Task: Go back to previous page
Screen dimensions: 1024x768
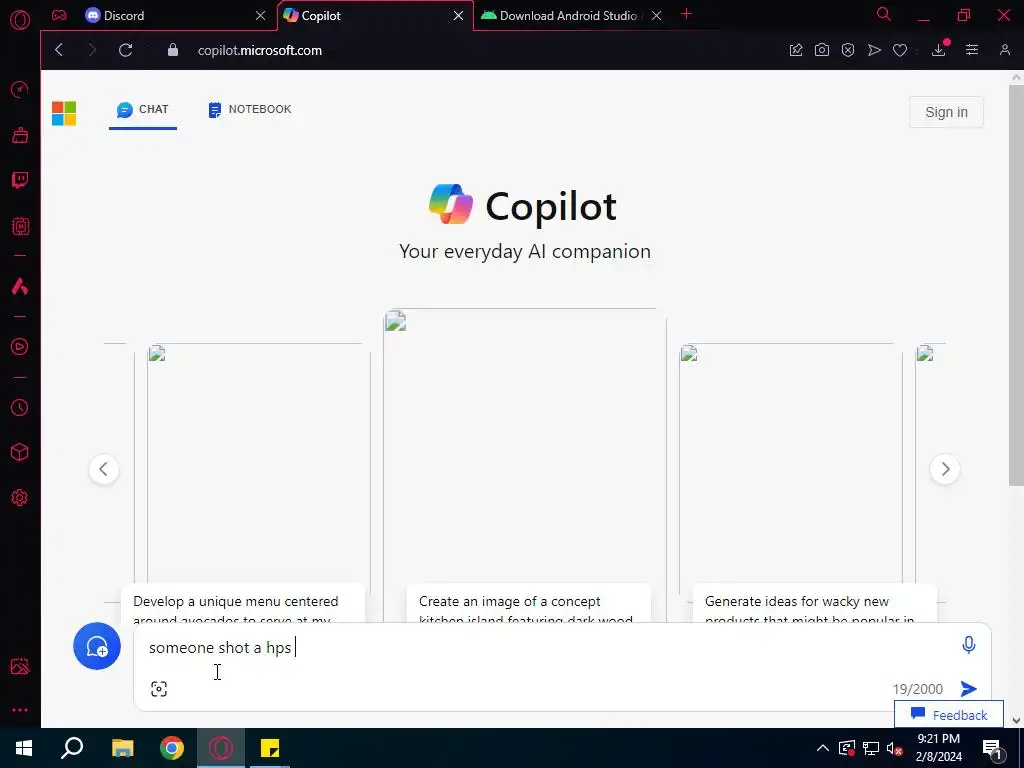Action: pyautogui.click(x=59, y=50)
